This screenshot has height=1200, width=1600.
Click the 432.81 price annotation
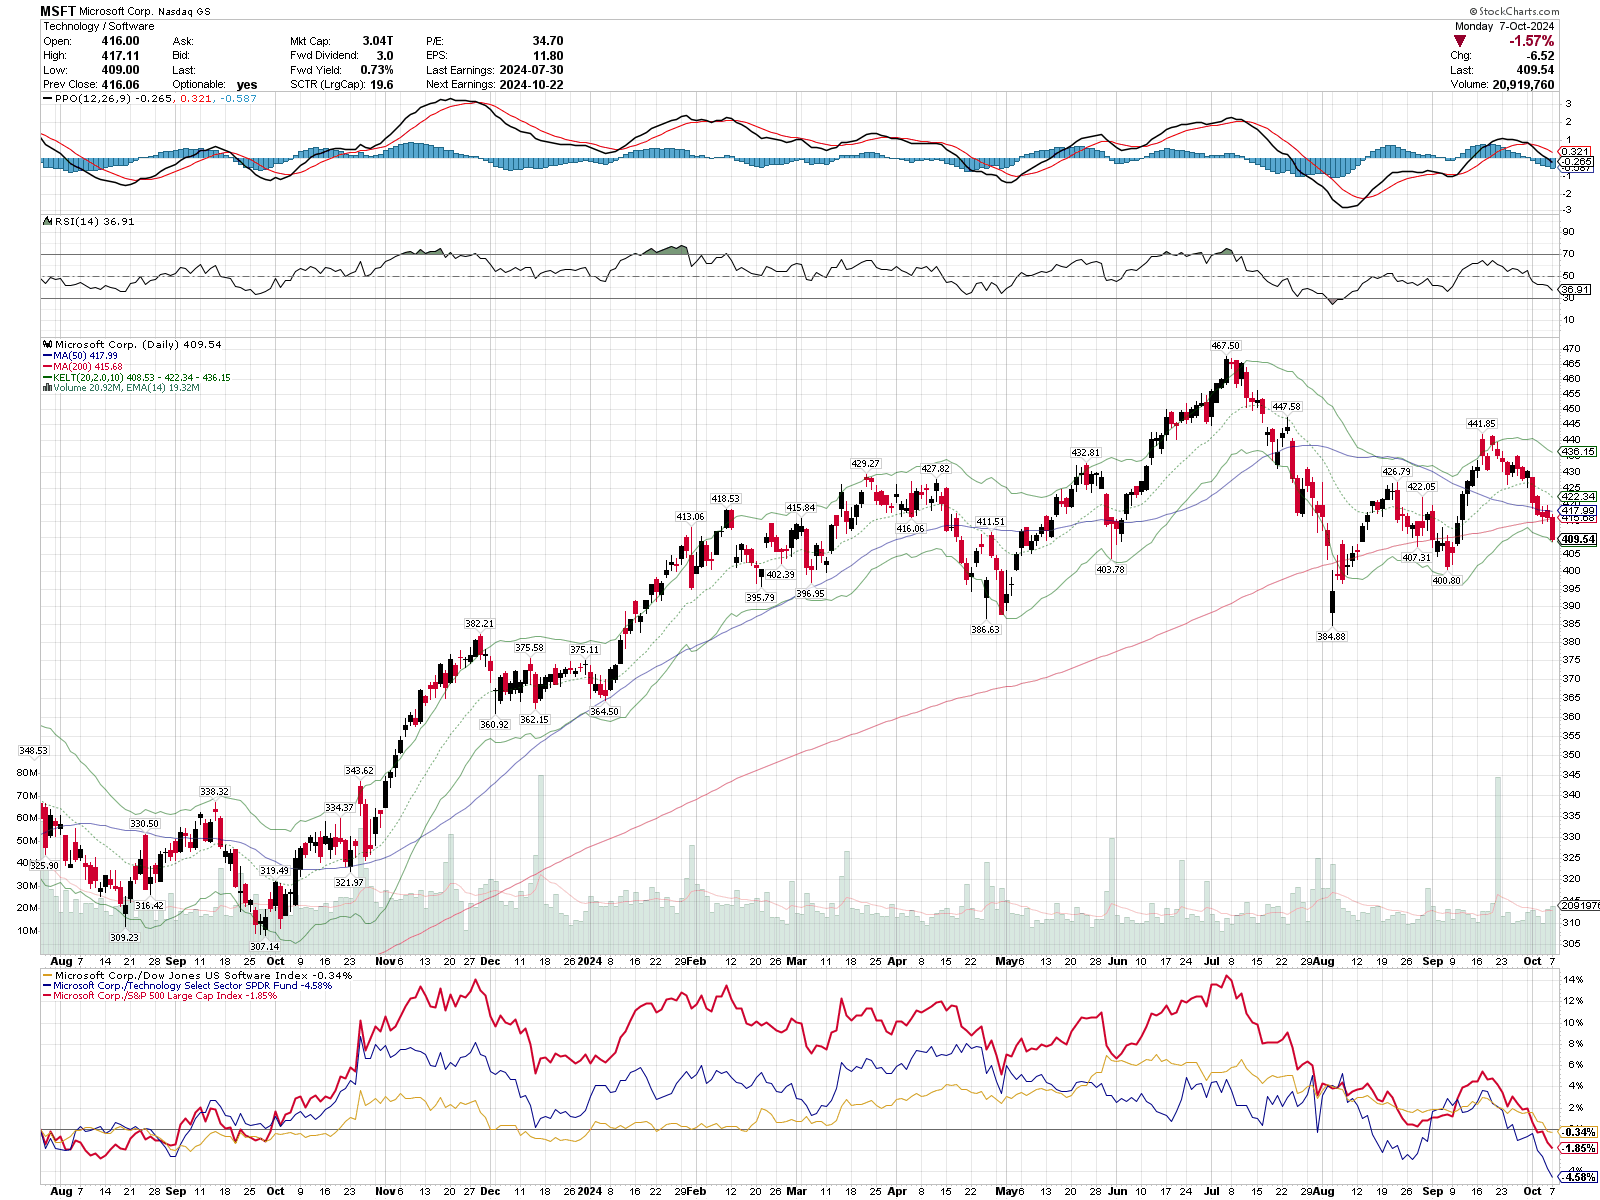(1086, 453)
